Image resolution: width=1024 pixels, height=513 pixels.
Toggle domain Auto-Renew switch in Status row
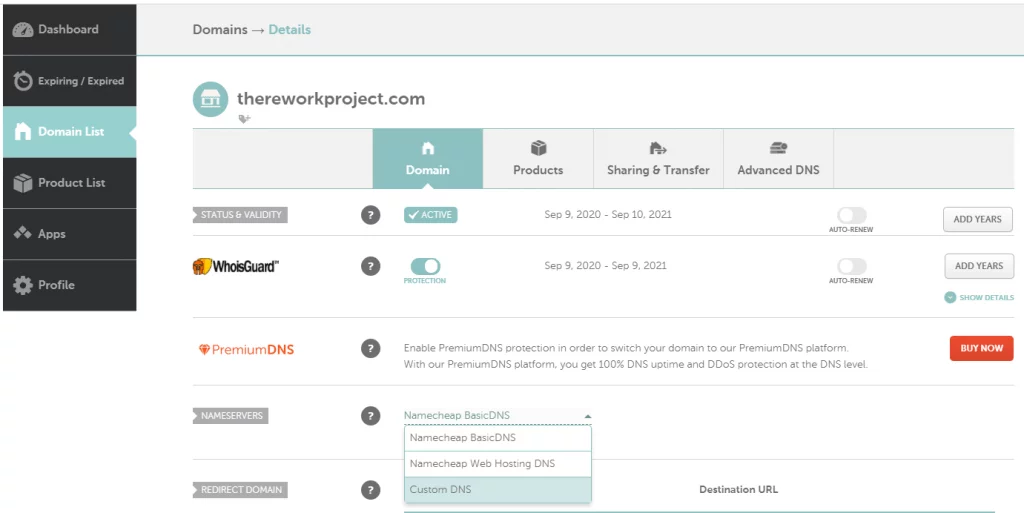click(852, 215)
